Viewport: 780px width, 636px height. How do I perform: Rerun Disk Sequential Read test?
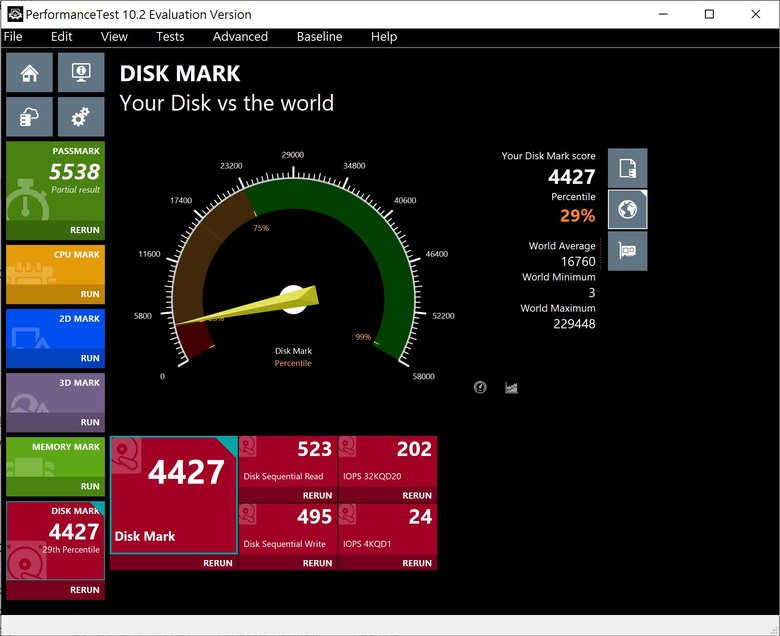(x=317, y=496)
